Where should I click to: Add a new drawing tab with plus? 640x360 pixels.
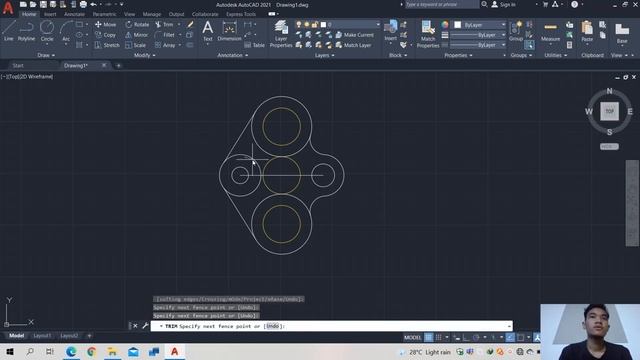click(x=118, y=65)
